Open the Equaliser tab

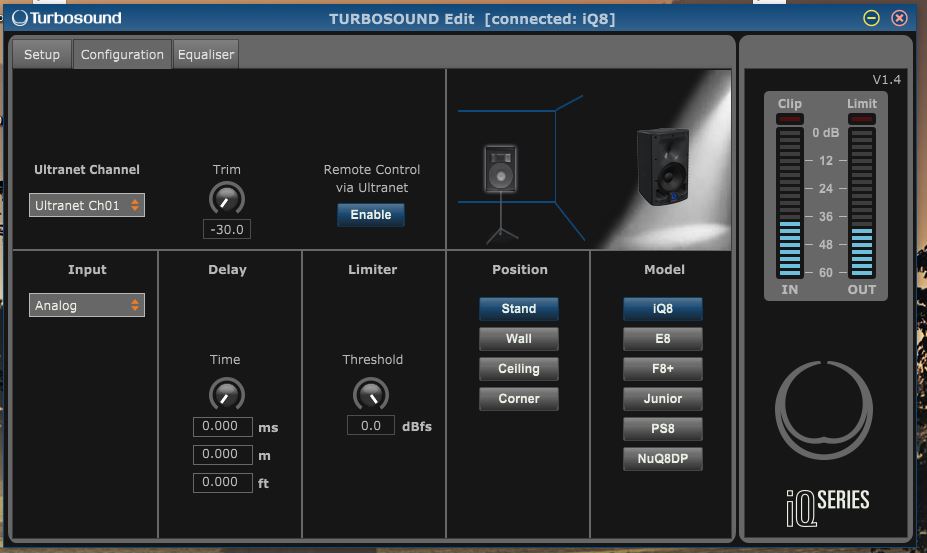click(206, 54)
